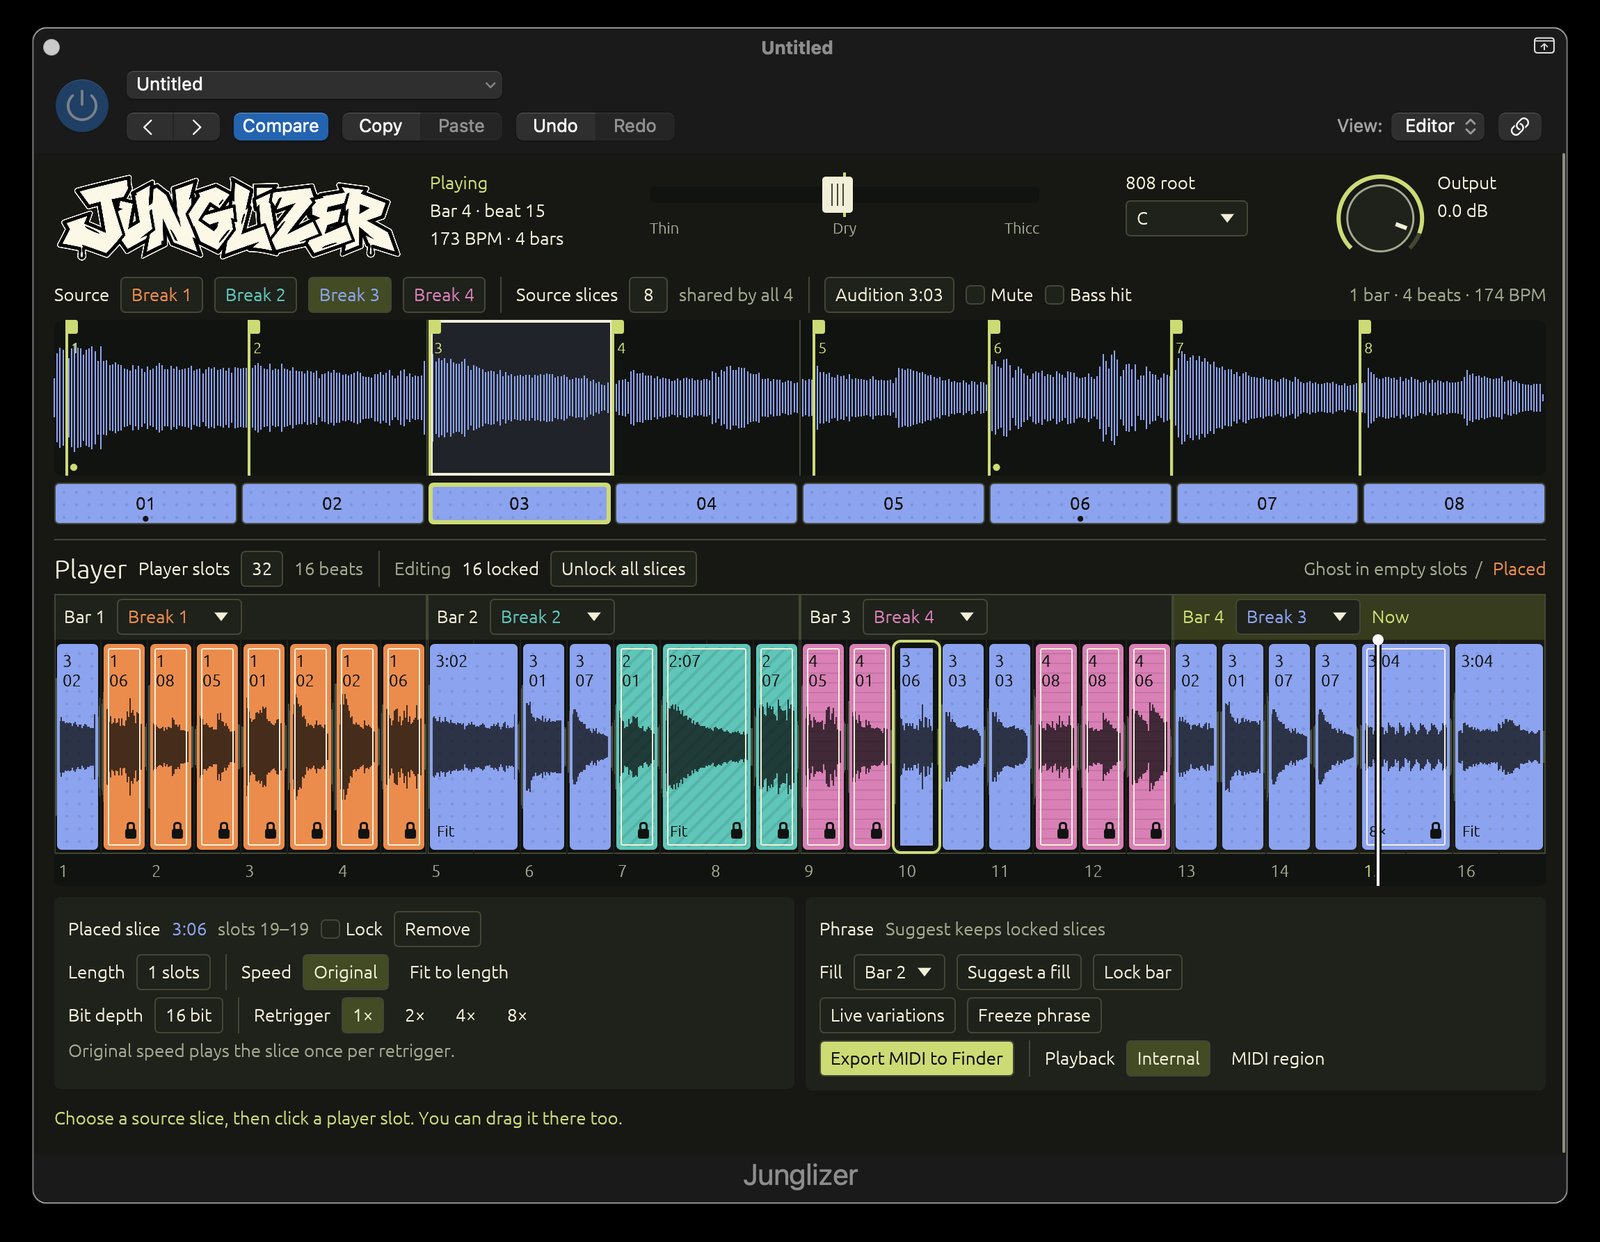Switch source to Break 1
This screenshot has height=1242, width=1600.
(161, 295)
